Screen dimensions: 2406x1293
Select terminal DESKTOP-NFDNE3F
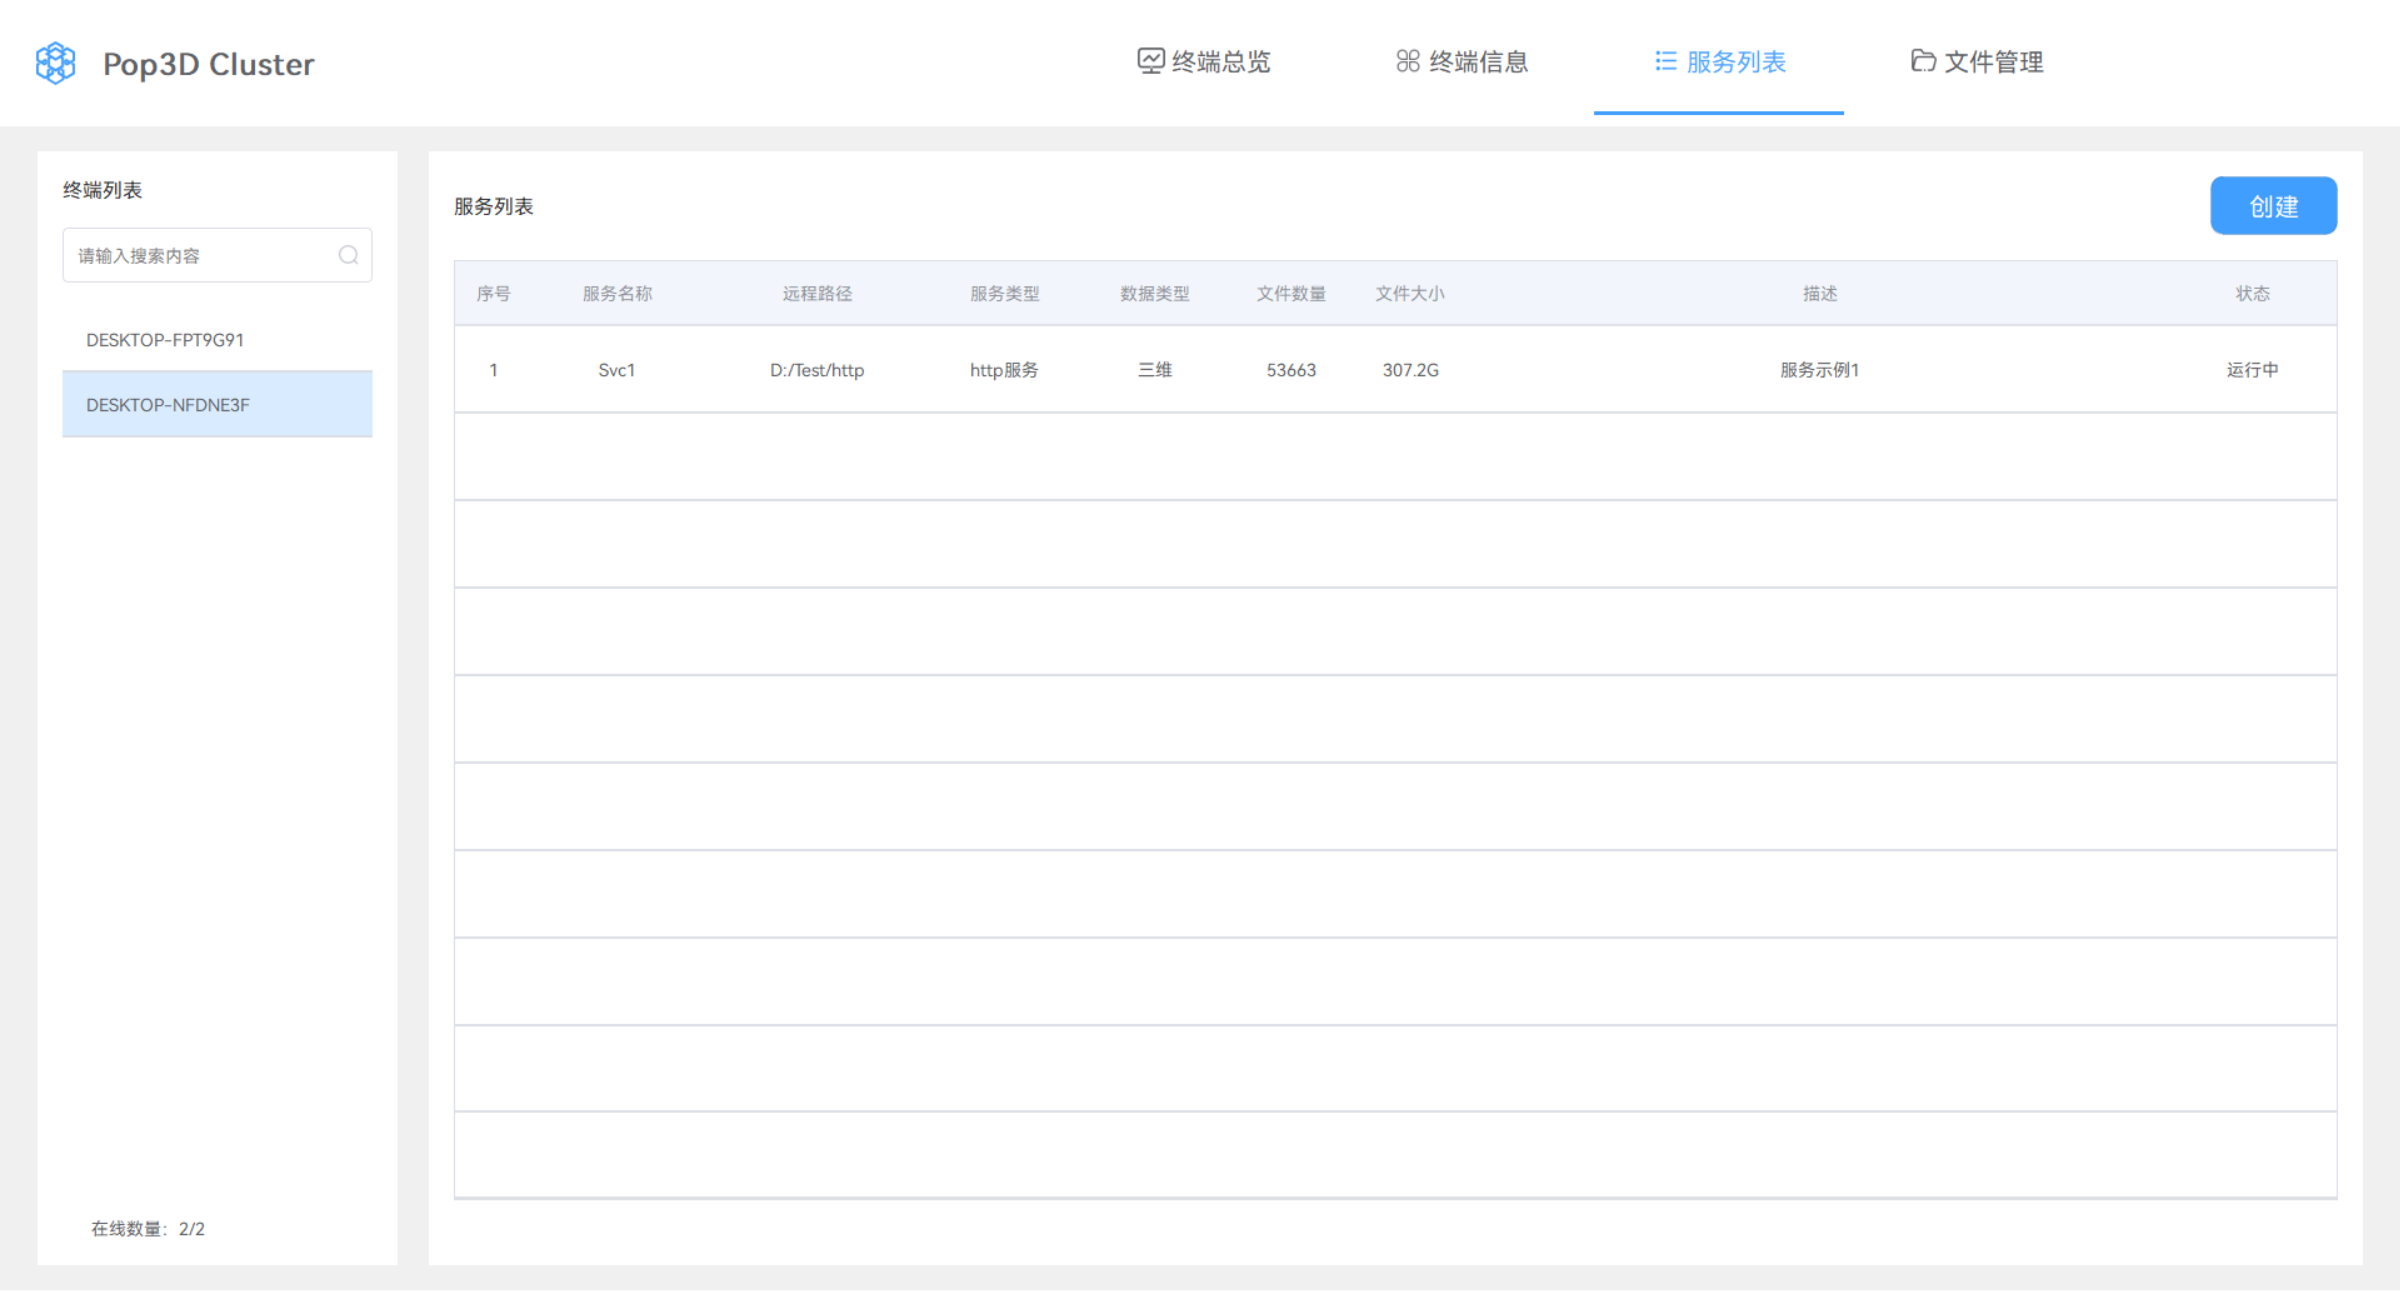(x=168, y=405)
